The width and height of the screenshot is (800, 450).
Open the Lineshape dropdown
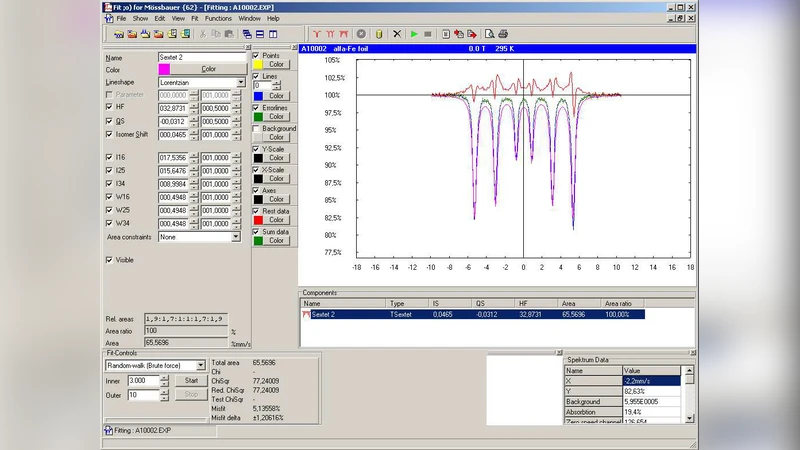point(241,82)
